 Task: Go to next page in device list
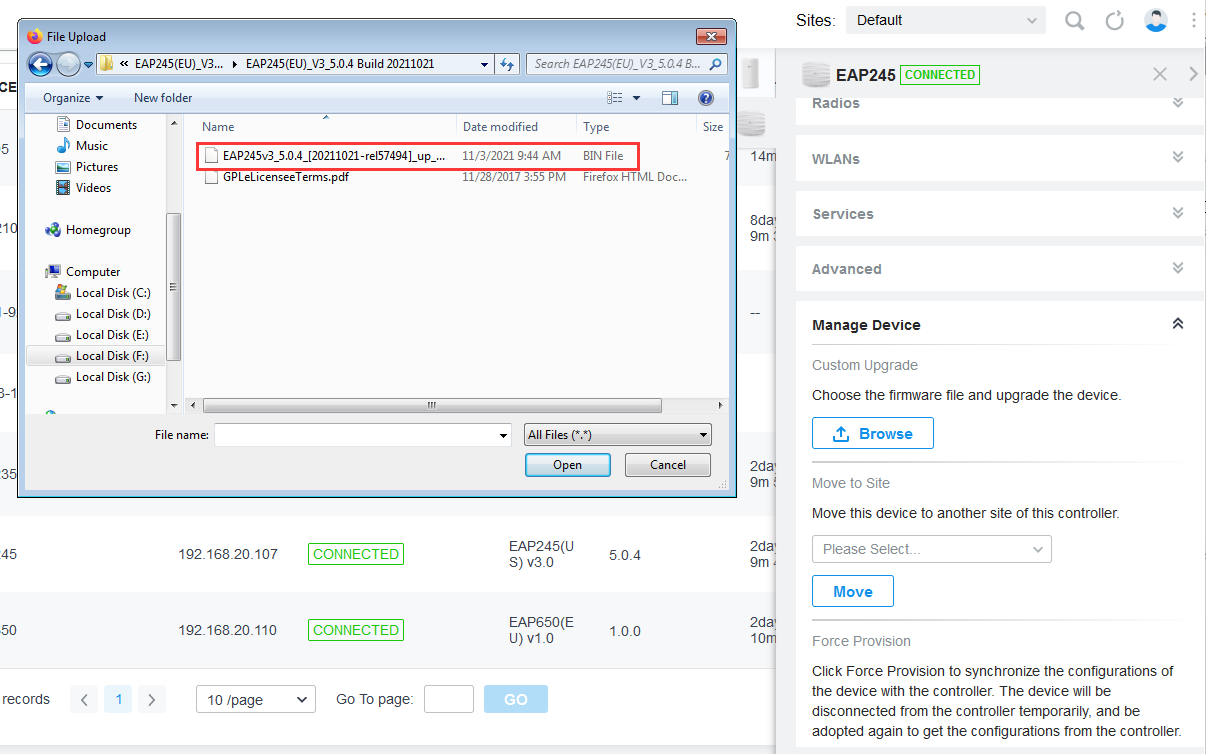point(151,699)
